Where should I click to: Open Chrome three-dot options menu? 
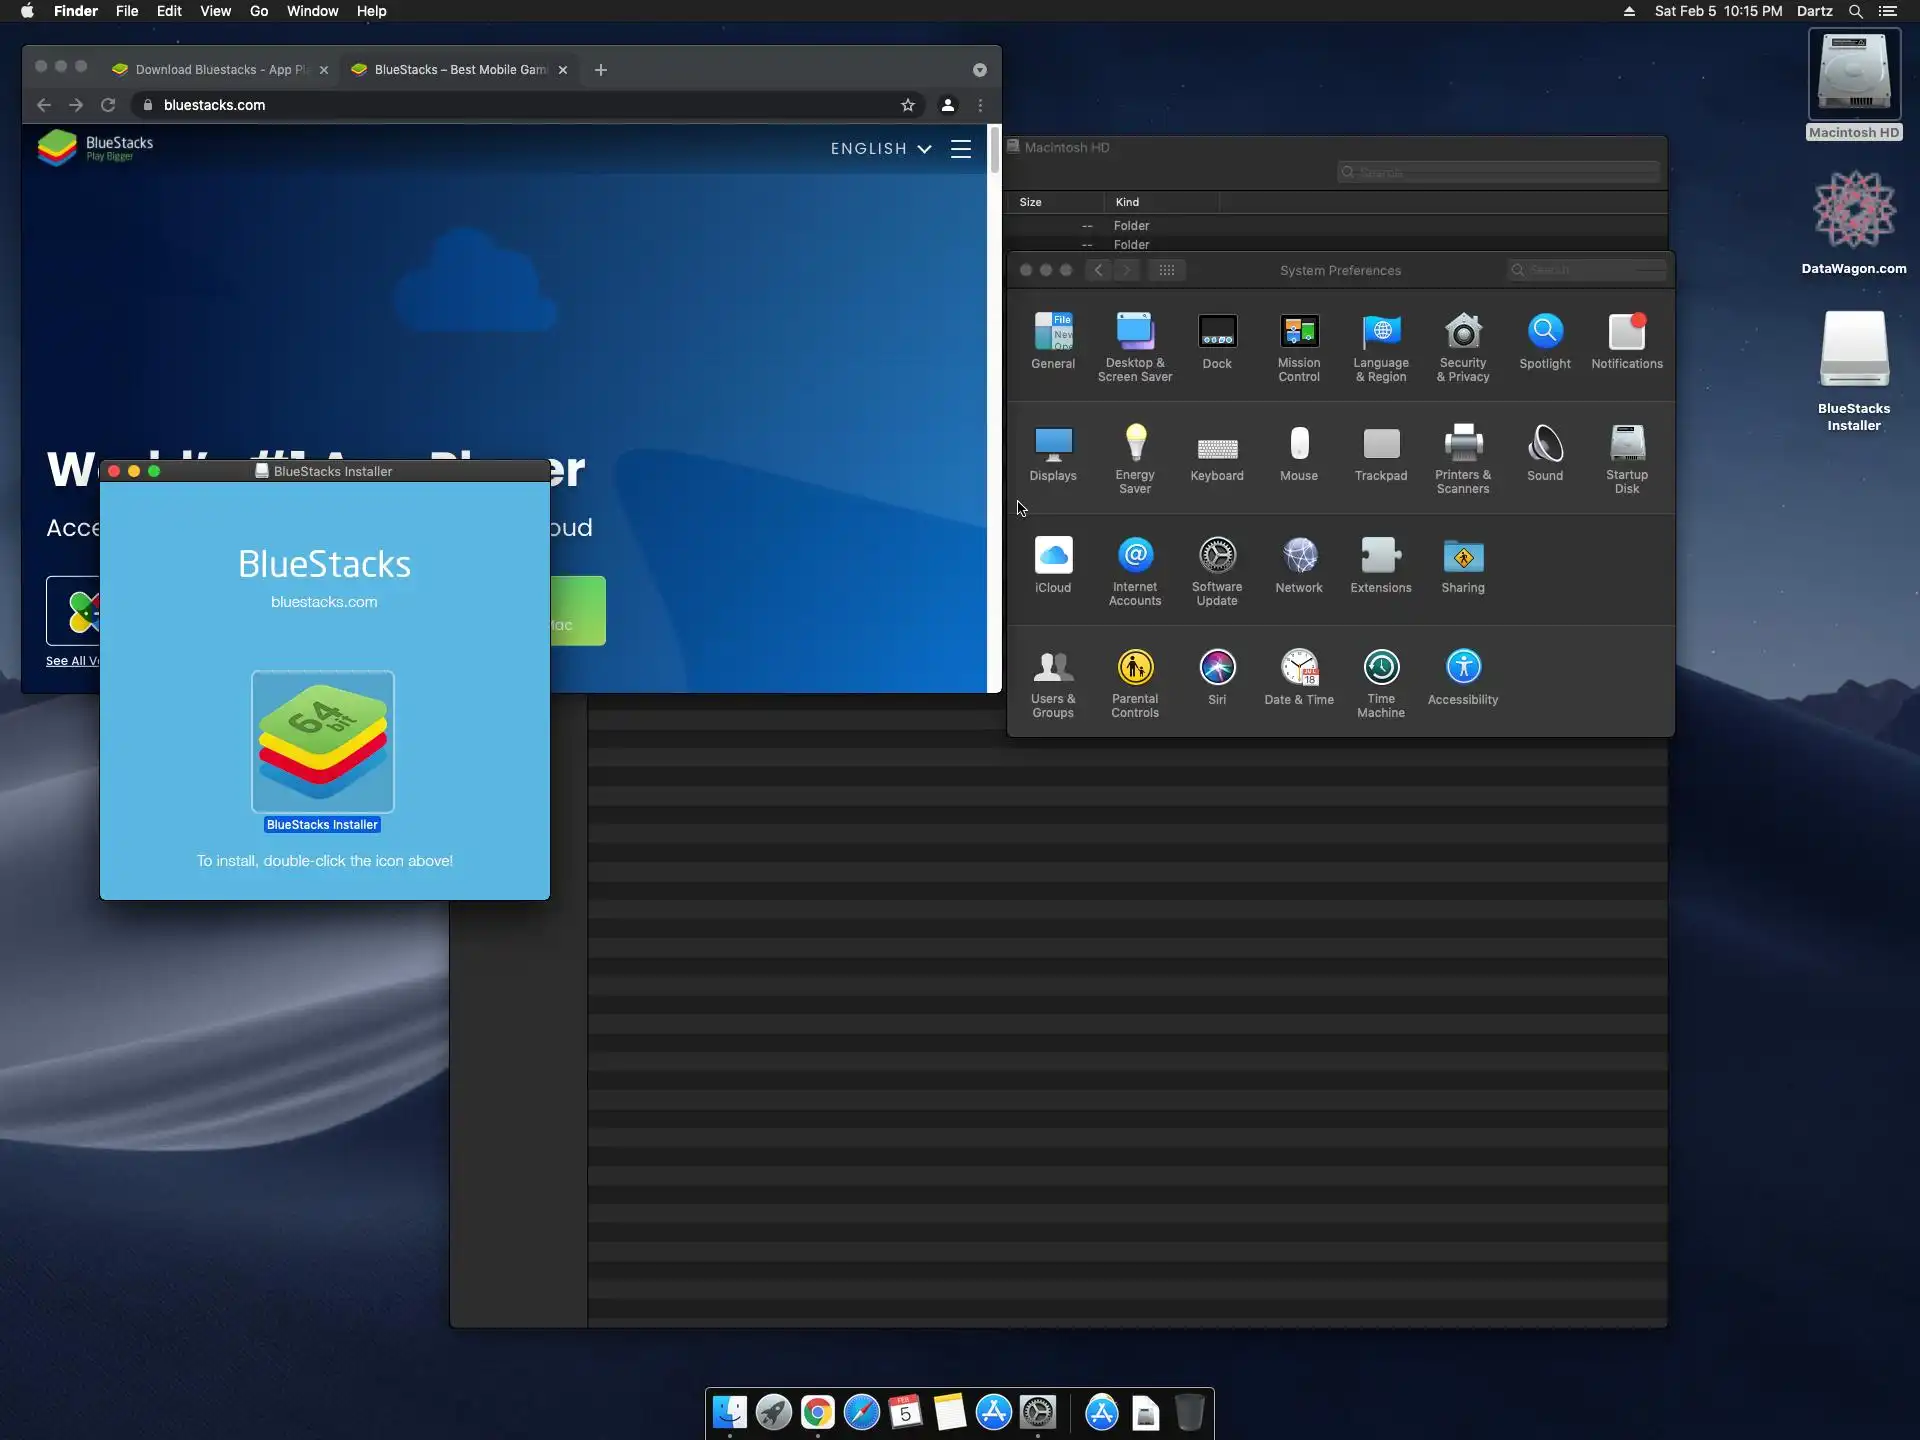[x=980, y=105]
